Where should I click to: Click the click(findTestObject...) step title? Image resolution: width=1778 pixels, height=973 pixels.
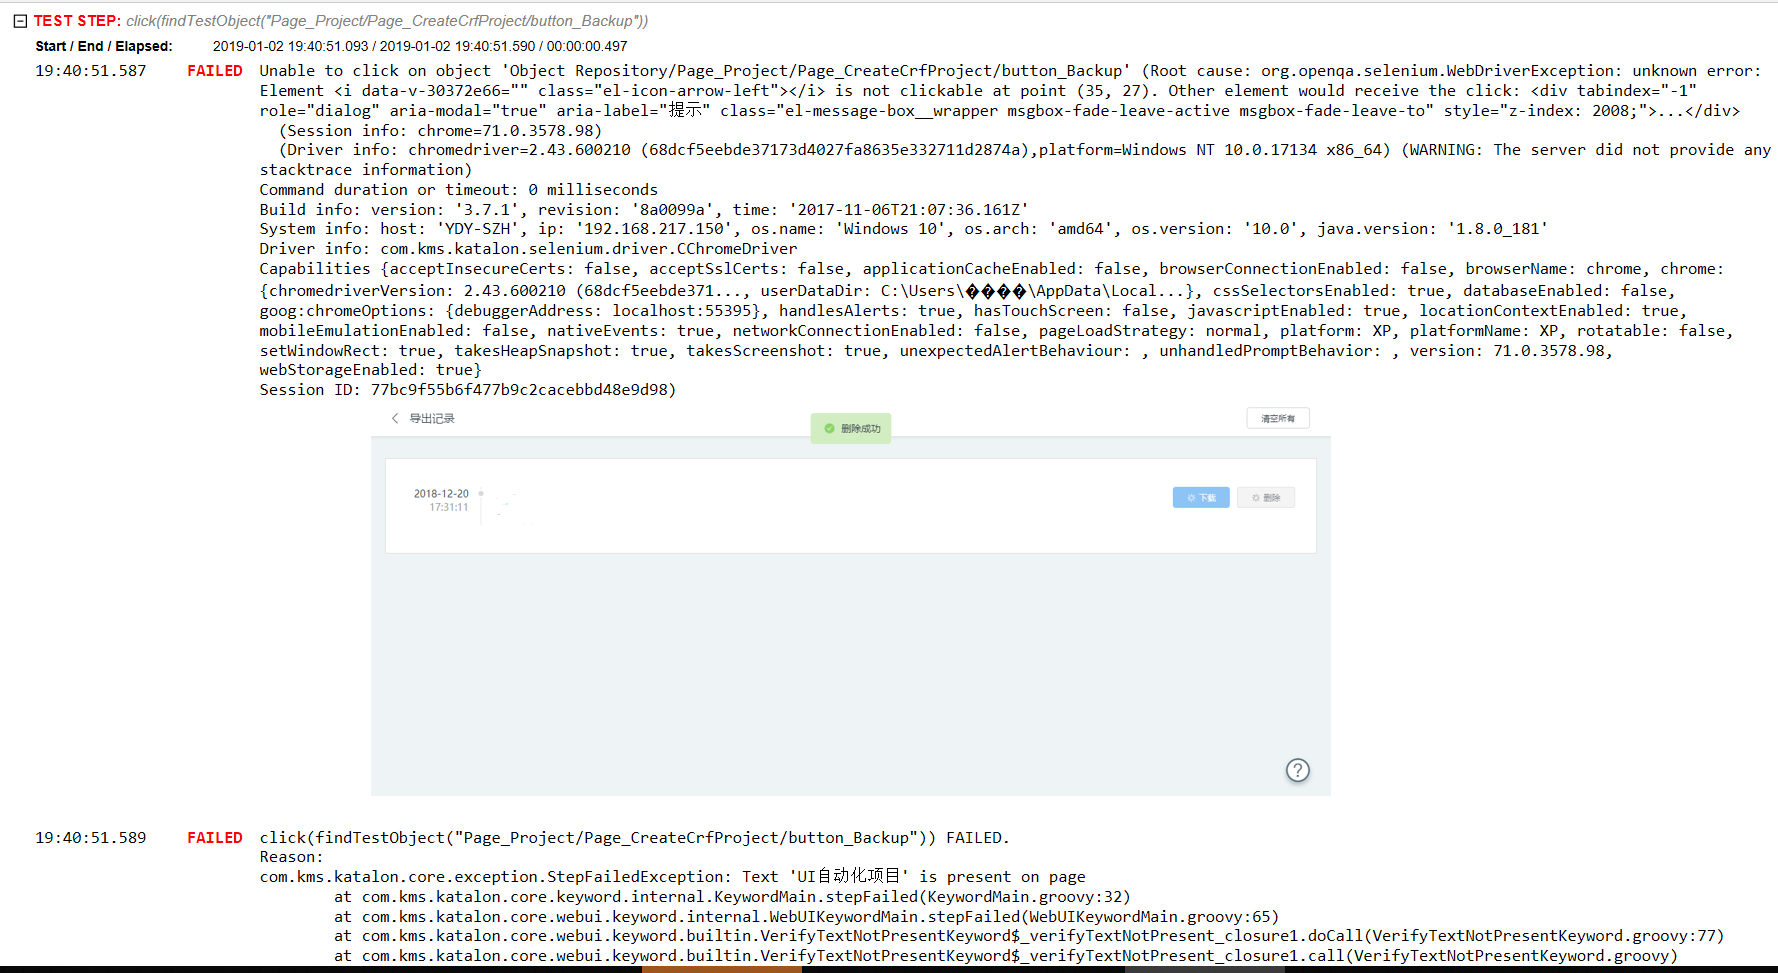[x=387, y=21]
